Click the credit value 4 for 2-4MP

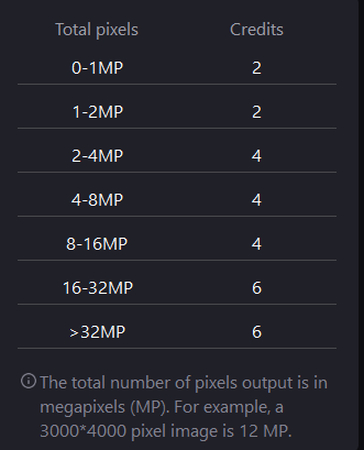pos(257,156)
